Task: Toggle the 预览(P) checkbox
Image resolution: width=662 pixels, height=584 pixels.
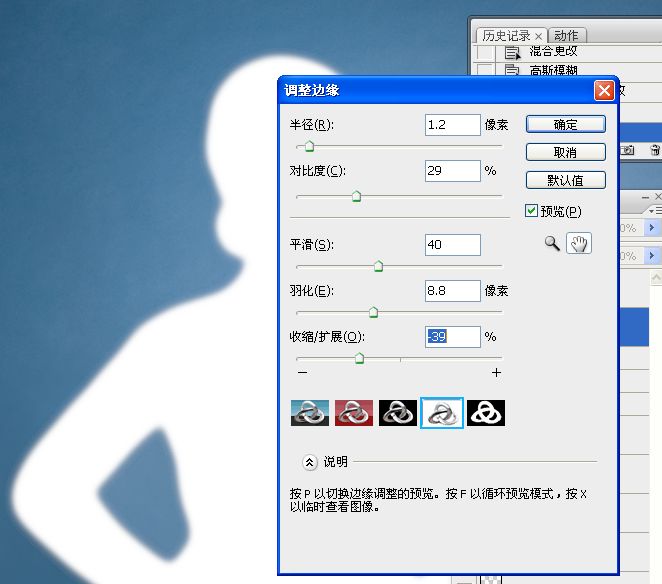Action: point(531,210)
